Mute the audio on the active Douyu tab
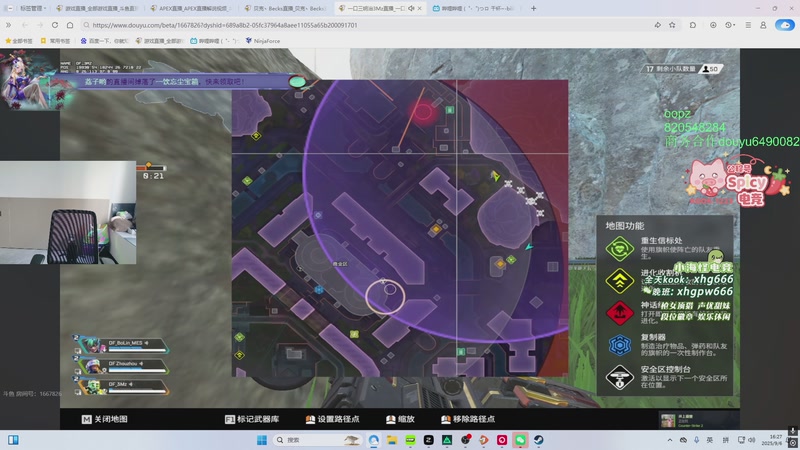Viewport: 800px width, 450px height. pos(411,8)
